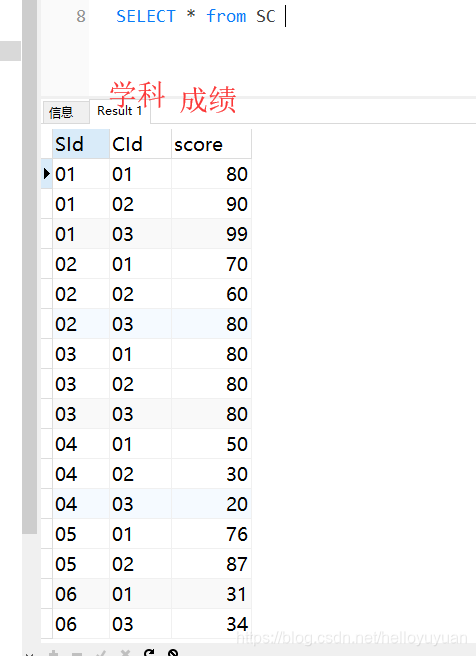Select the SId cell in the row scoring 87
The height and width of the screenshot is (656, 476).
pos(81,564)
